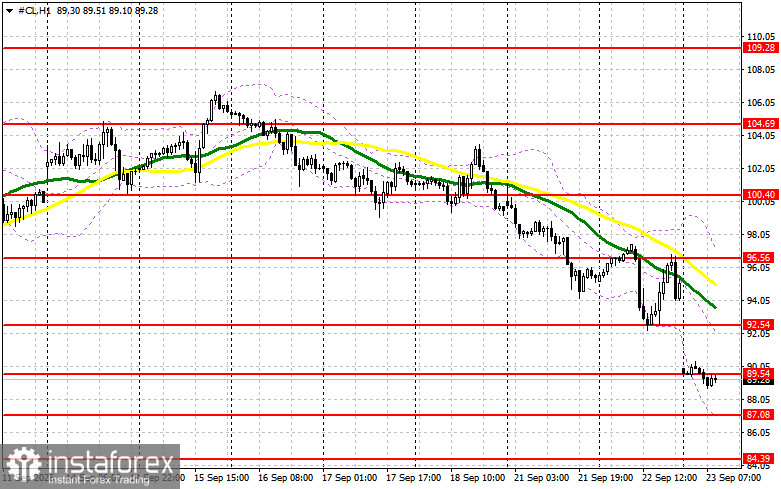Click the Instant Forex Trading tagline
The image size is (781, 489).
point(98,480)
